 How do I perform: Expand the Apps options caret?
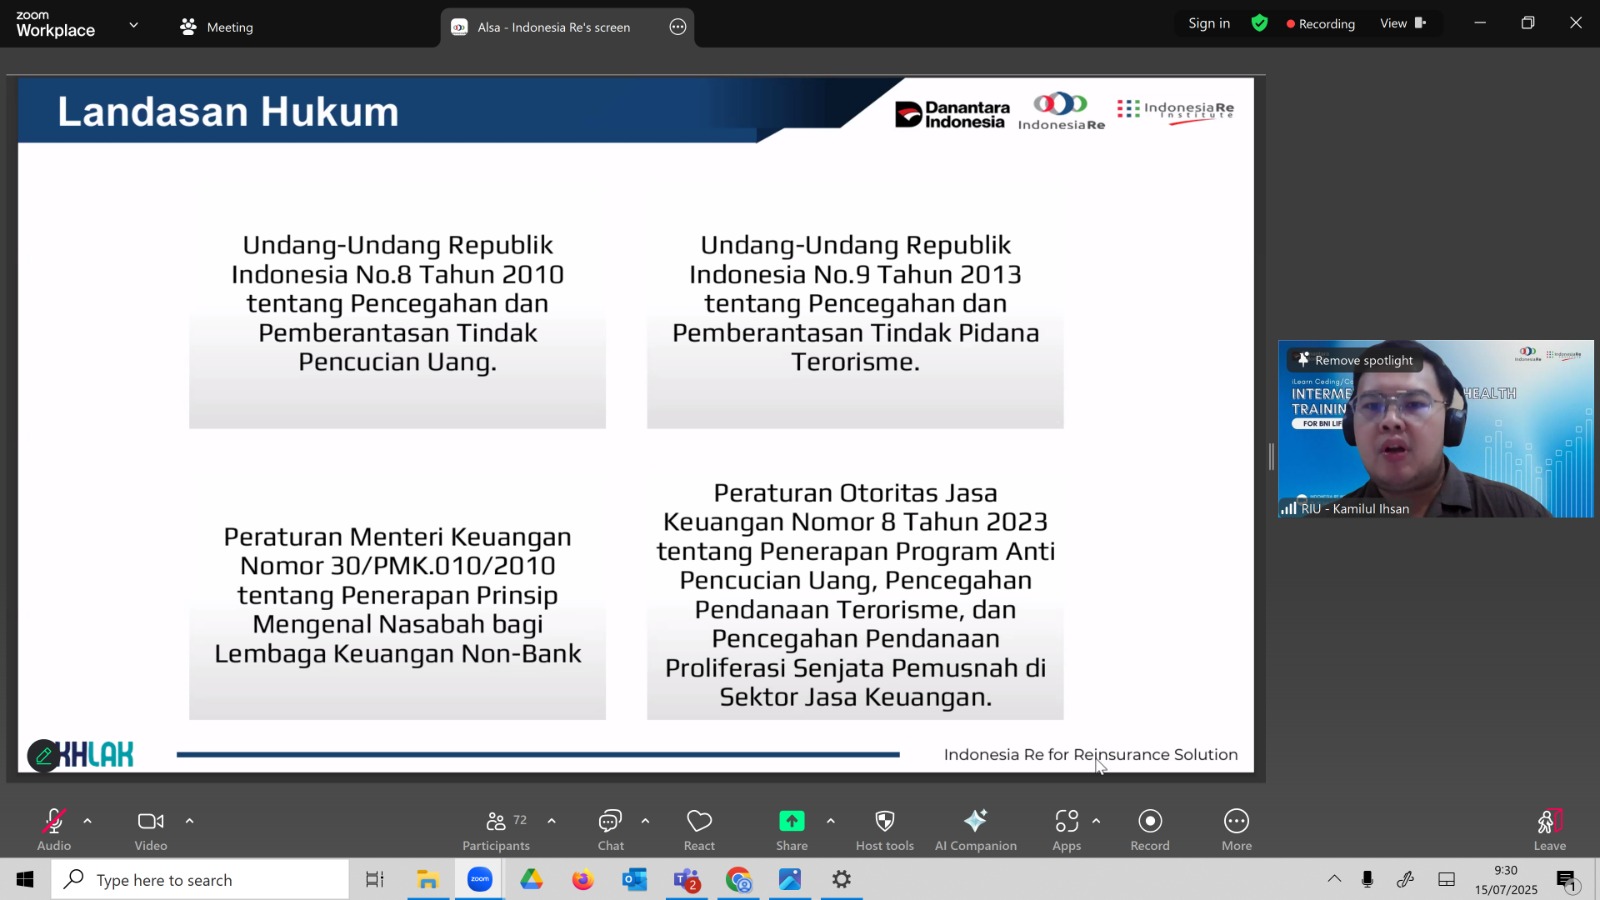[1096, 821]
